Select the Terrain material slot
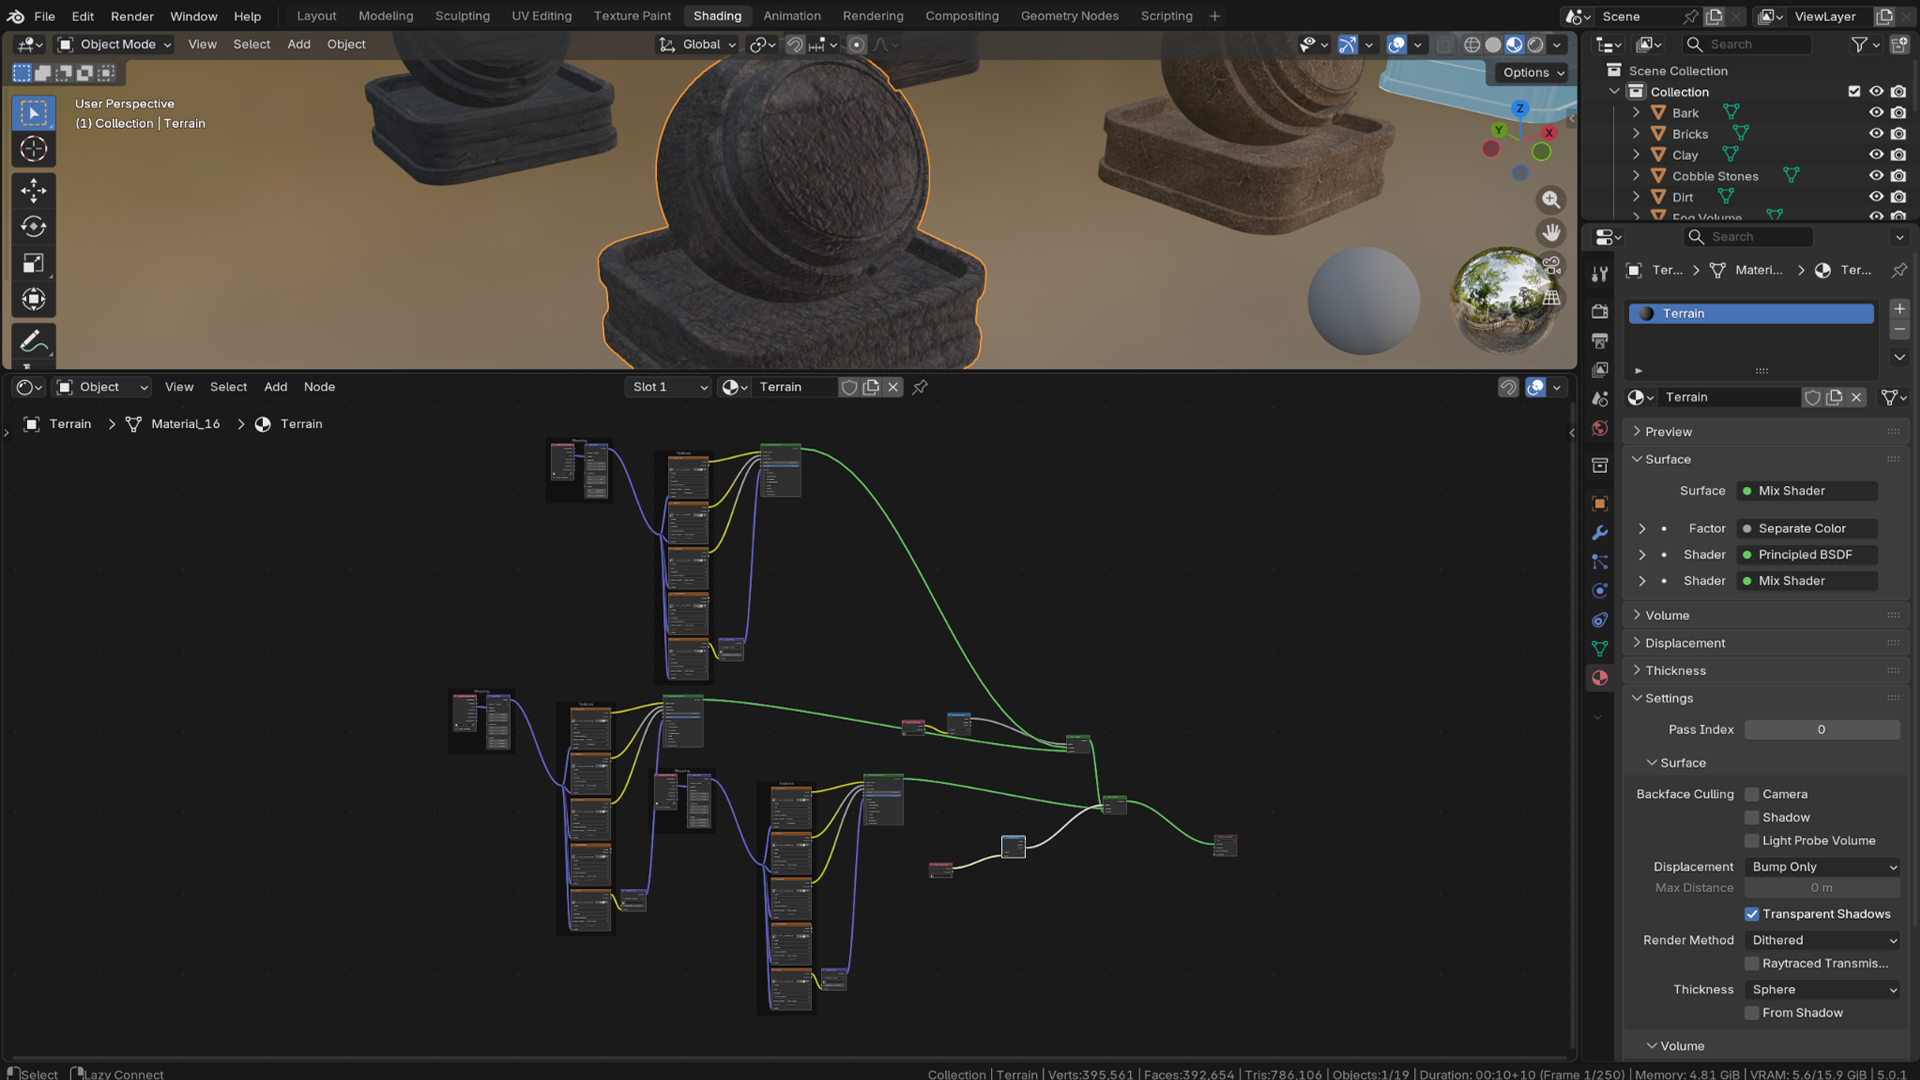Viewport: 1920px width, 1080px height. (x=1751, y=313)
